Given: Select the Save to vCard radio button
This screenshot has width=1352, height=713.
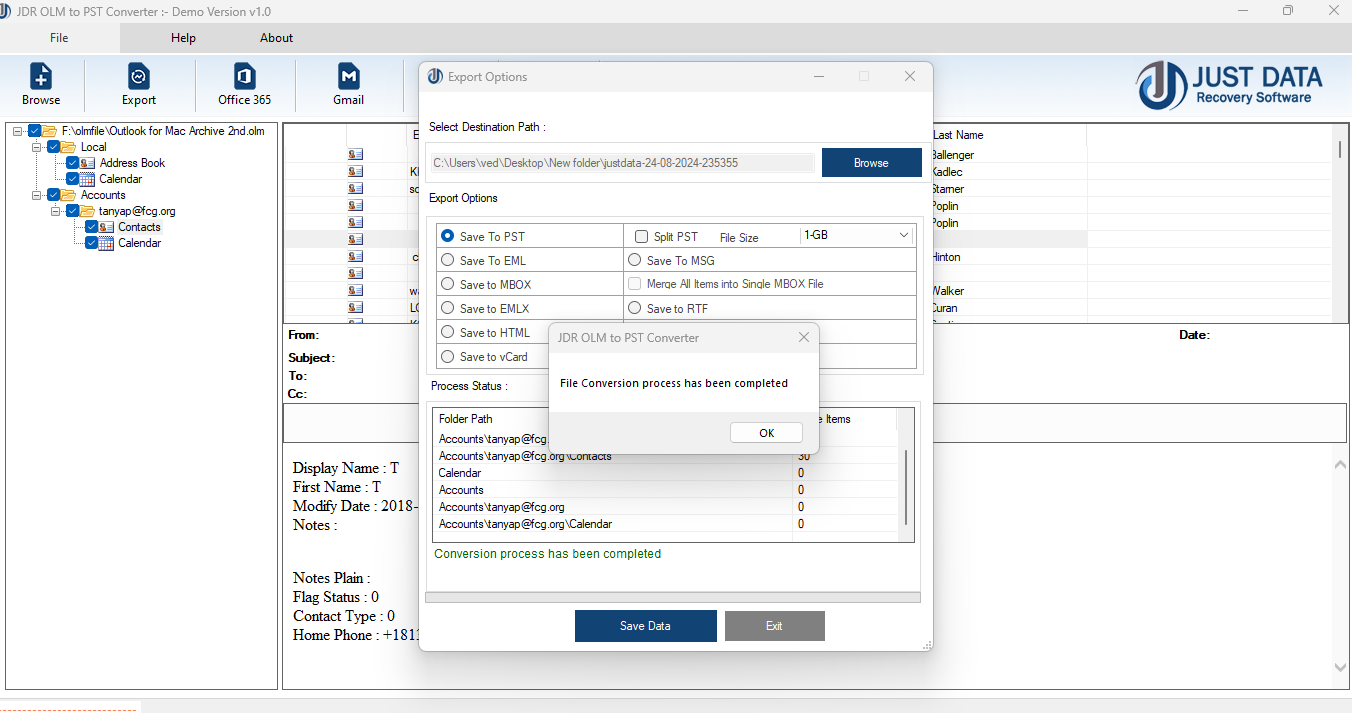Looking at the screenshot, I should tap(448, 356).
